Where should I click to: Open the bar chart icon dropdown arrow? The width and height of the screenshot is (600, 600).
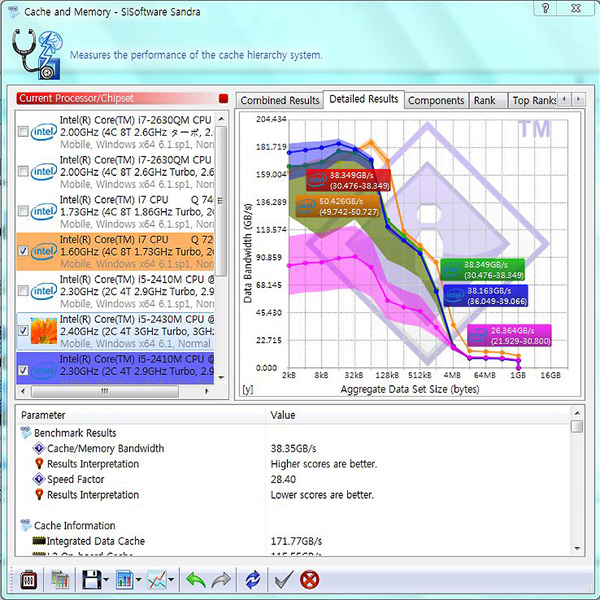(x=138, y=580)
